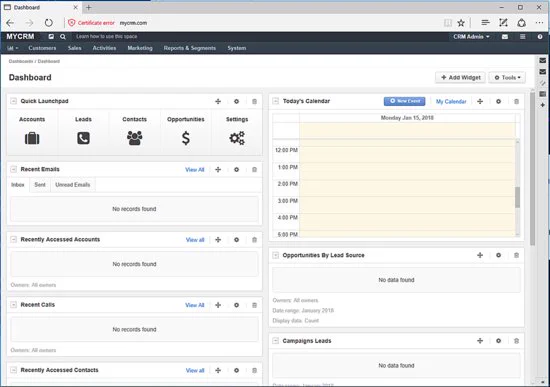Switch to the Sent emails tab
550x387 pixels.
[x=40, y=185]
